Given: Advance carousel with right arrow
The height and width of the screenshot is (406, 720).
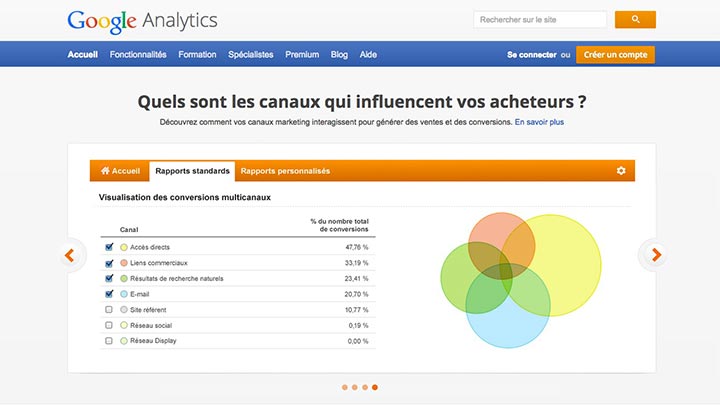Looking at the screenshot, I should [x=656, y=255].
